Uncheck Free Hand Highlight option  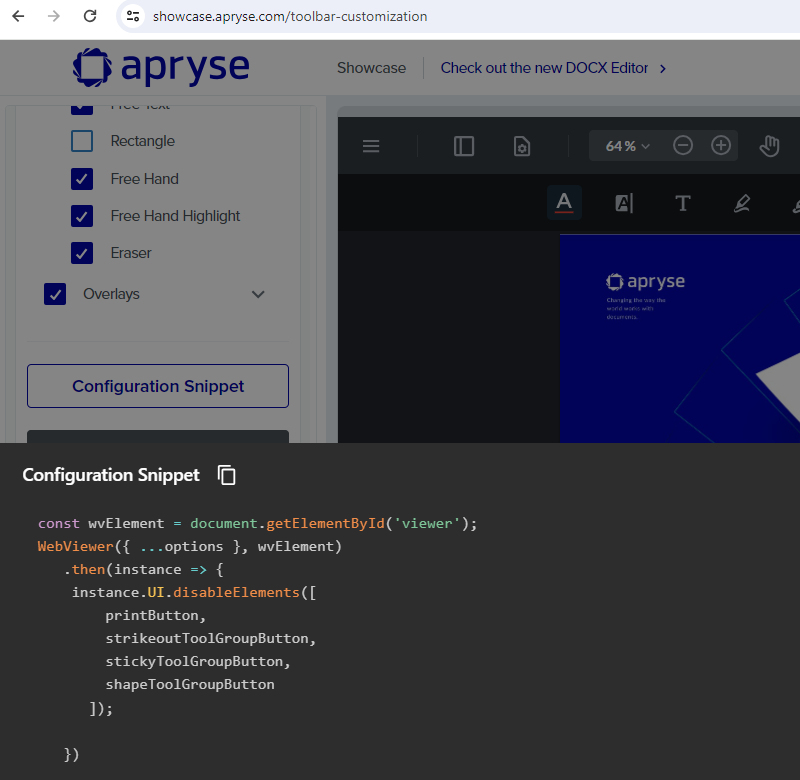point(82,216)
